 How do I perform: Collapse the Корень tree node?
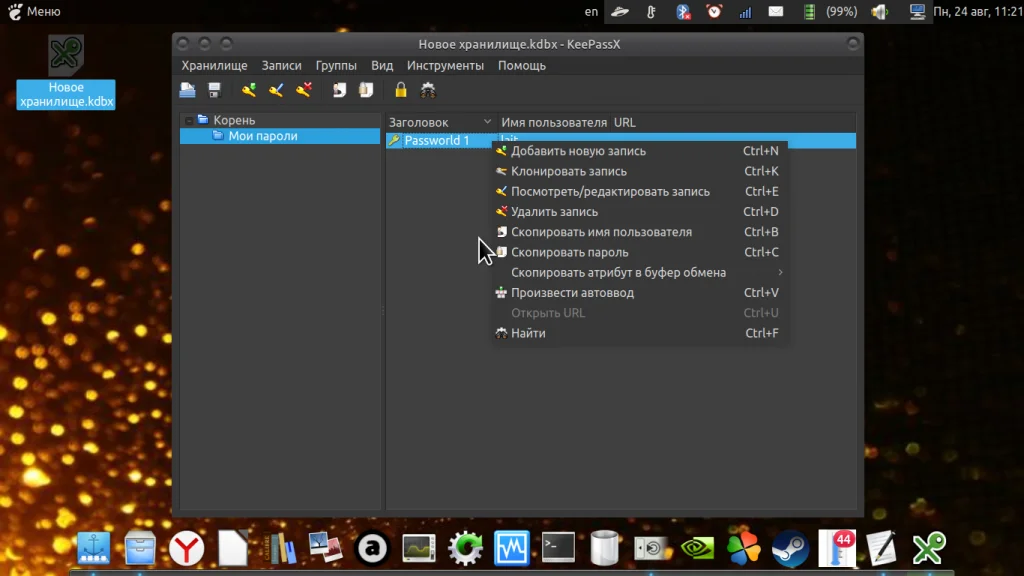pos(188,121)
